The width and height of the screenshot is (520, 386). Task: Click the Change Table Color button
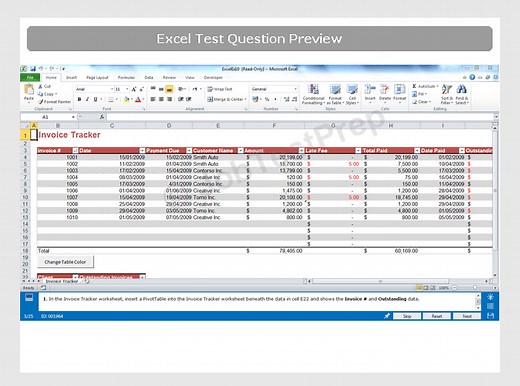tap(65, 262)
